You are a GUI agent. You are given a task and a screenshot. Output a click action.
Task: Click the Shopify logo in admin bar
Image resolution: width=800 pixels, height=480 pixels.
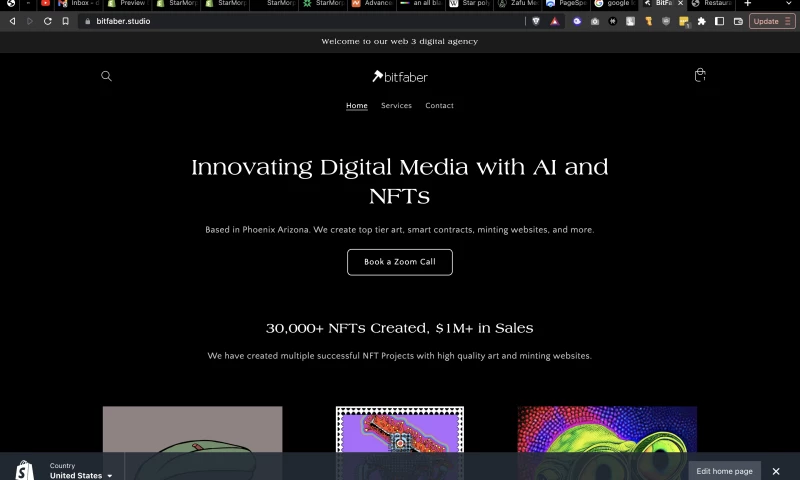[x=23, y=470]
